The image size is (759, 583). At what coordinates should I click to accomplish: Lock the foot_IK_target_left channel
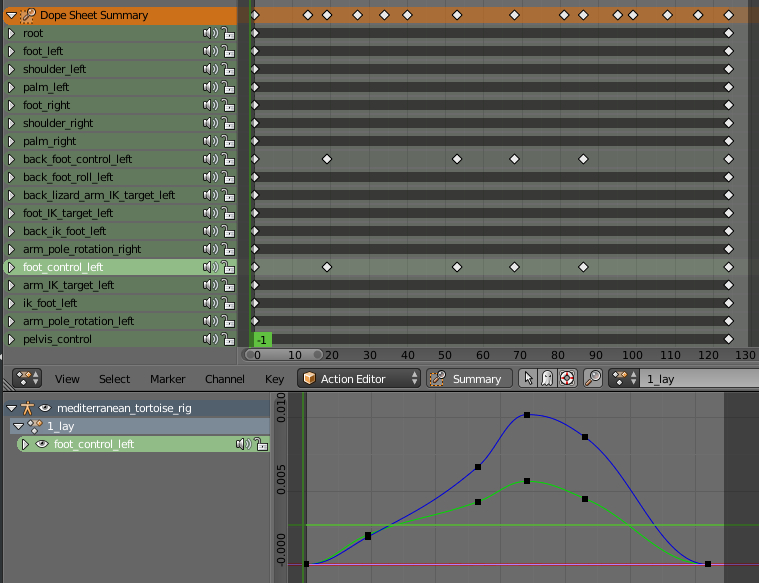228,213
